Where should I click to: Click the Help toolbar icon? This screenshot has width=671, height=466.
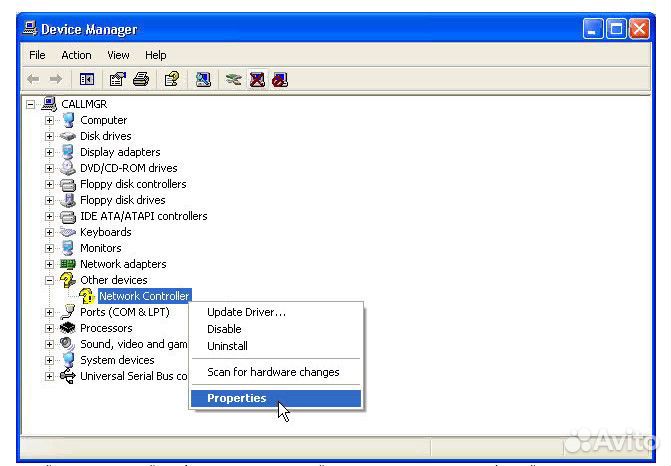click(172, 80)
